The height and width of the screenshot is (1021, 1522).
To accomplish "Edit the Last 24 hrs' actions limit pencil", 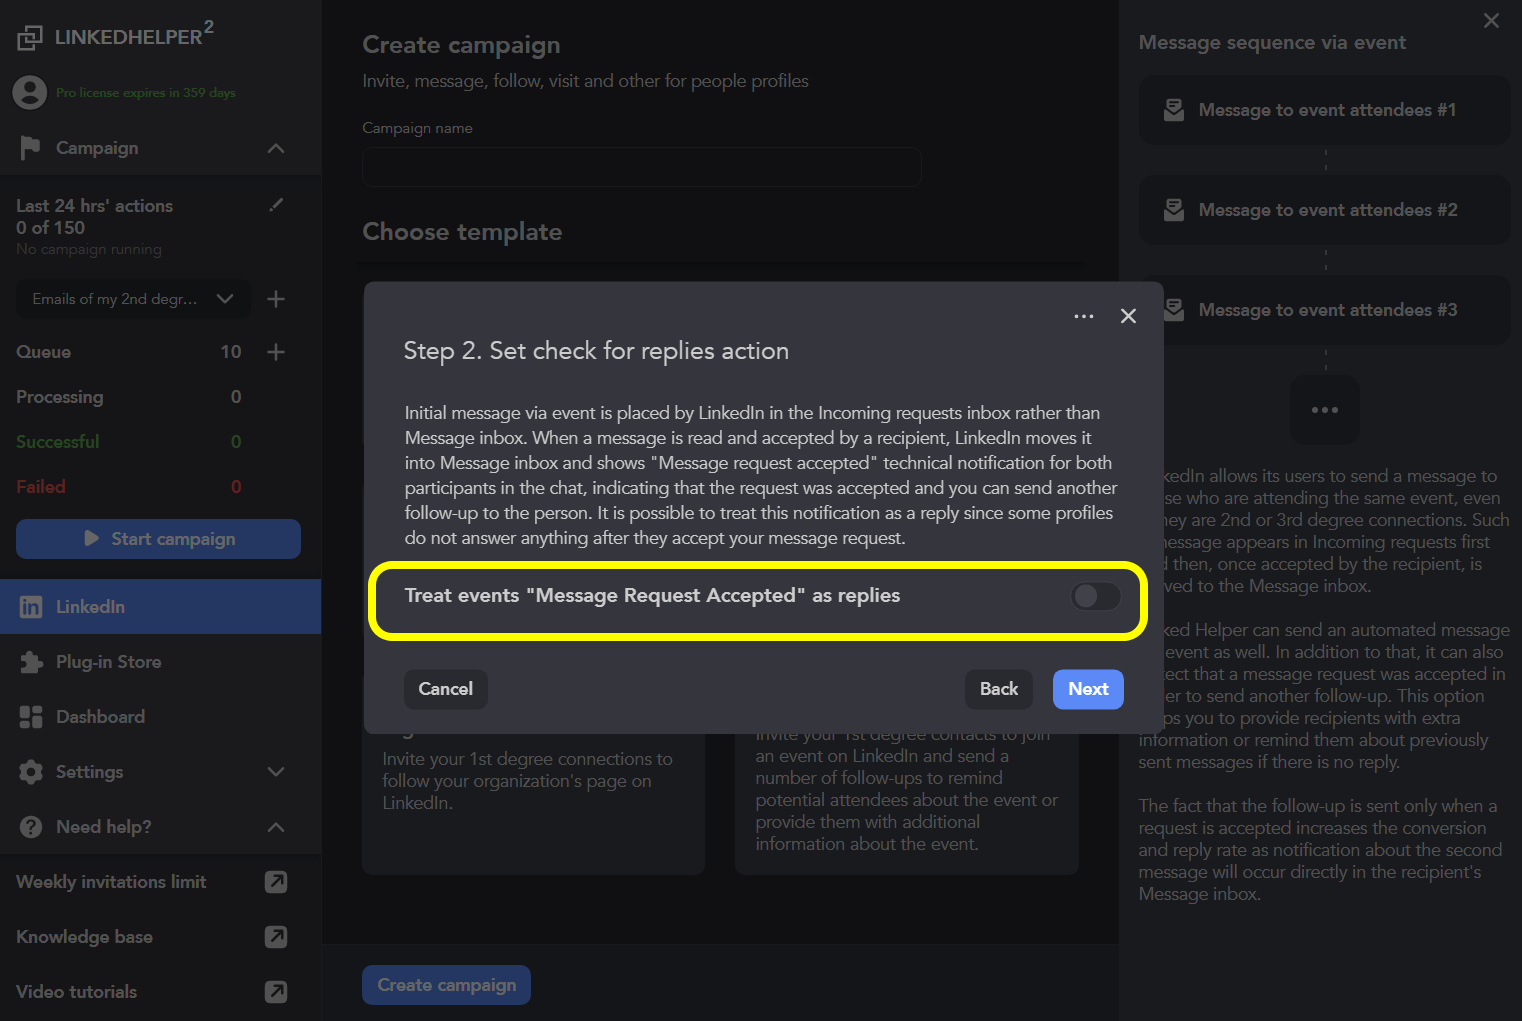I will 276,205.
